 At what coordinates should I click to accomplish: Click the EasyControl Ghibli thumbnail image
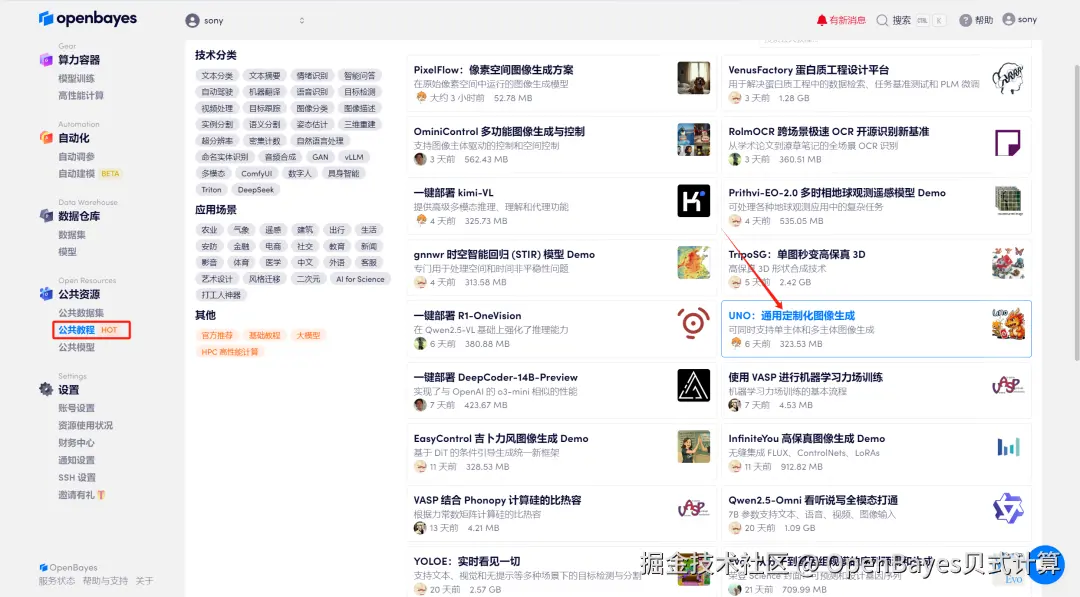click(x=693, y=446)
